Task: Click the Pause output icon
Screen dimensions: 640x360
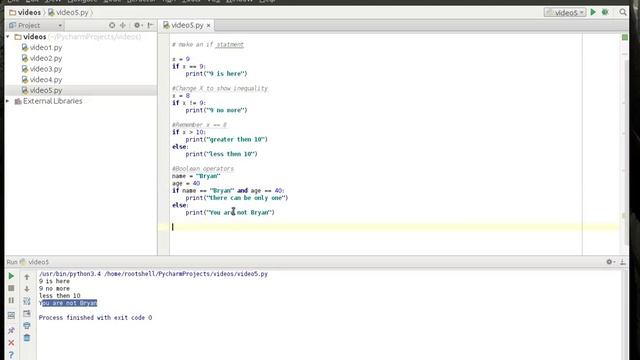Action: tap(11, 300)
